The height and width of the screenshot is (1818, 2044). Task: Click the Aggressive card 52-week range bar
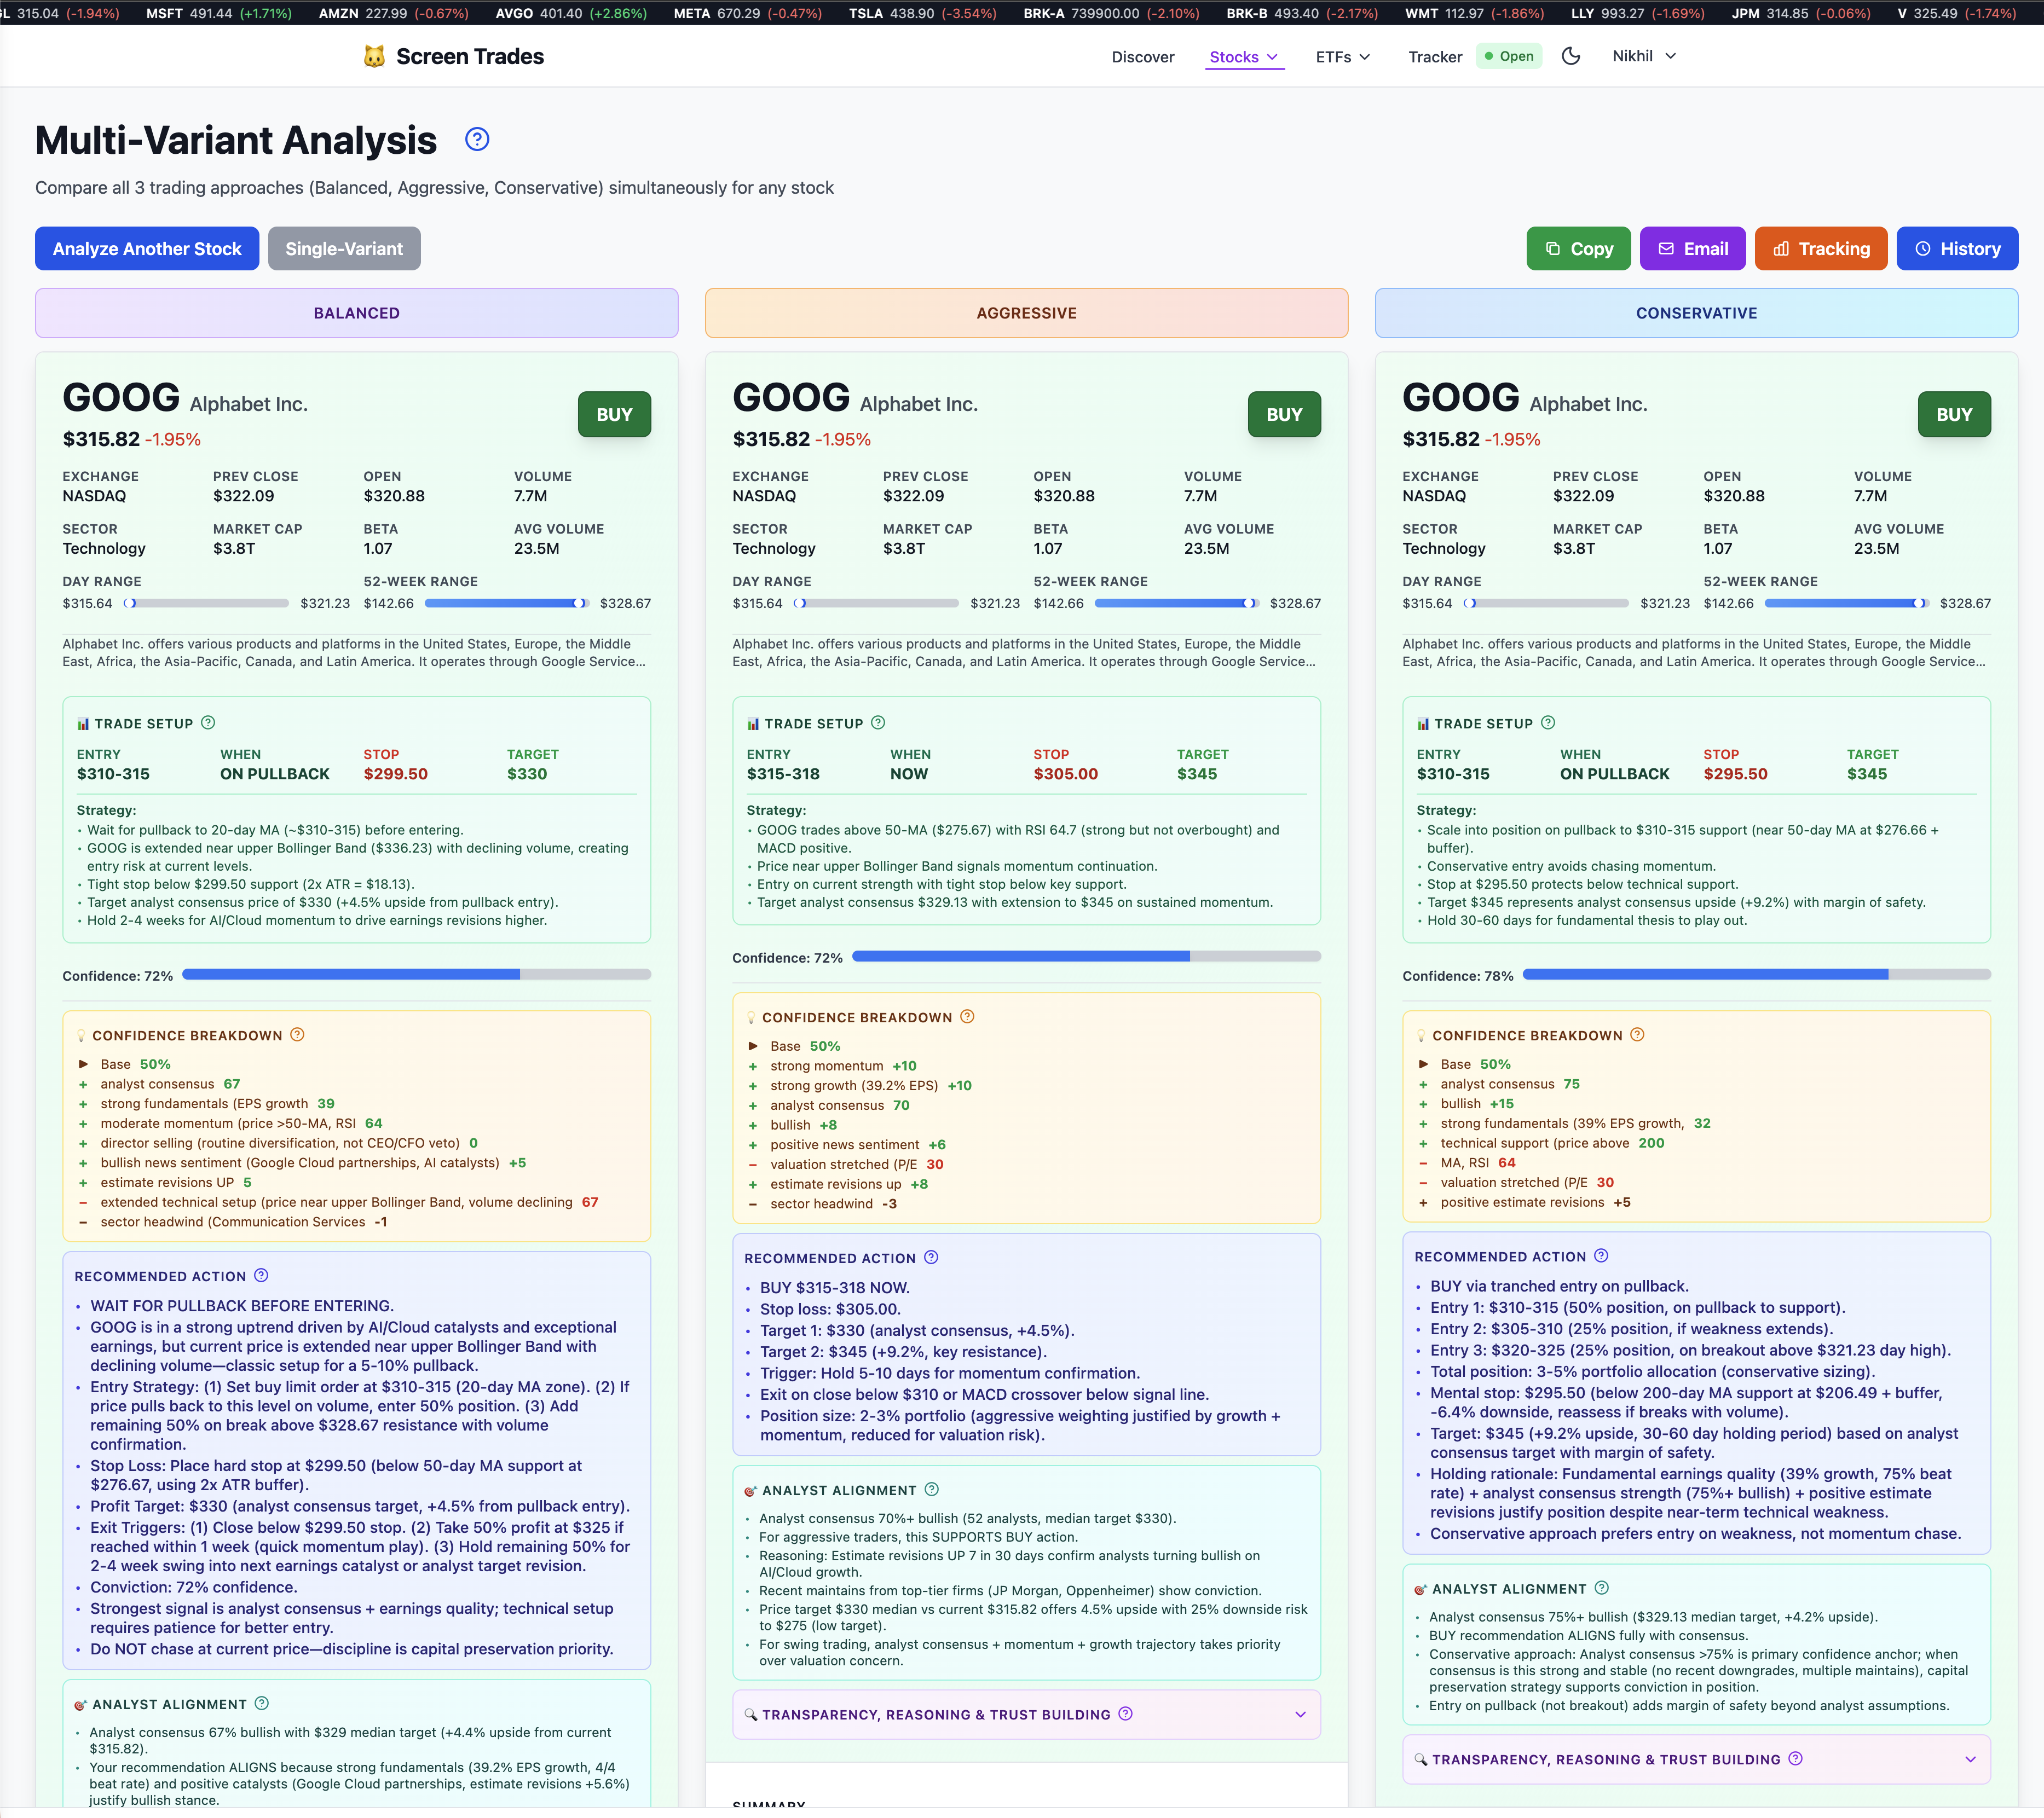click(1177, 603)
